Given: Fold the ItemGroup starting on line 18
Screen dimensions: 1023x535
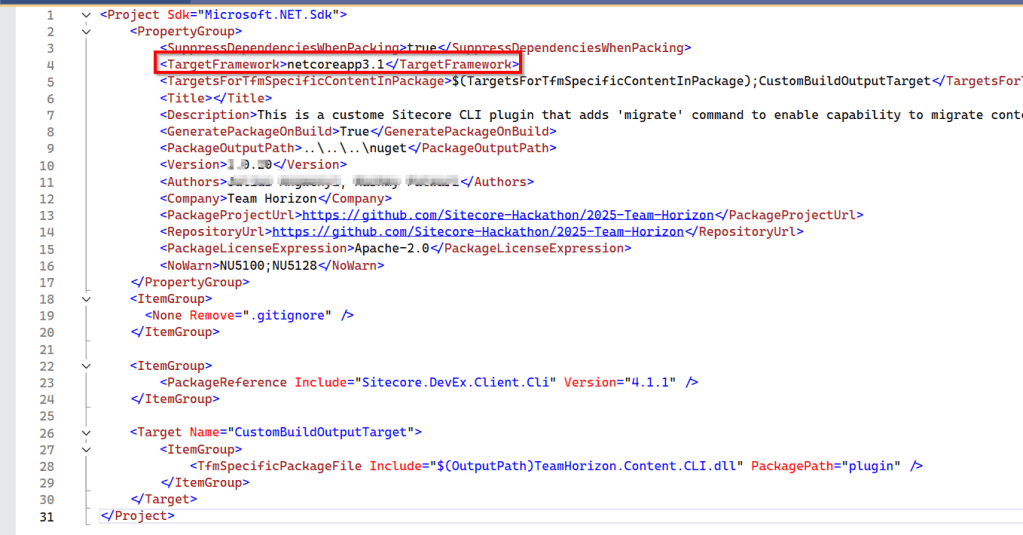Looking at the screenshot, I should [x=86, y=299].
